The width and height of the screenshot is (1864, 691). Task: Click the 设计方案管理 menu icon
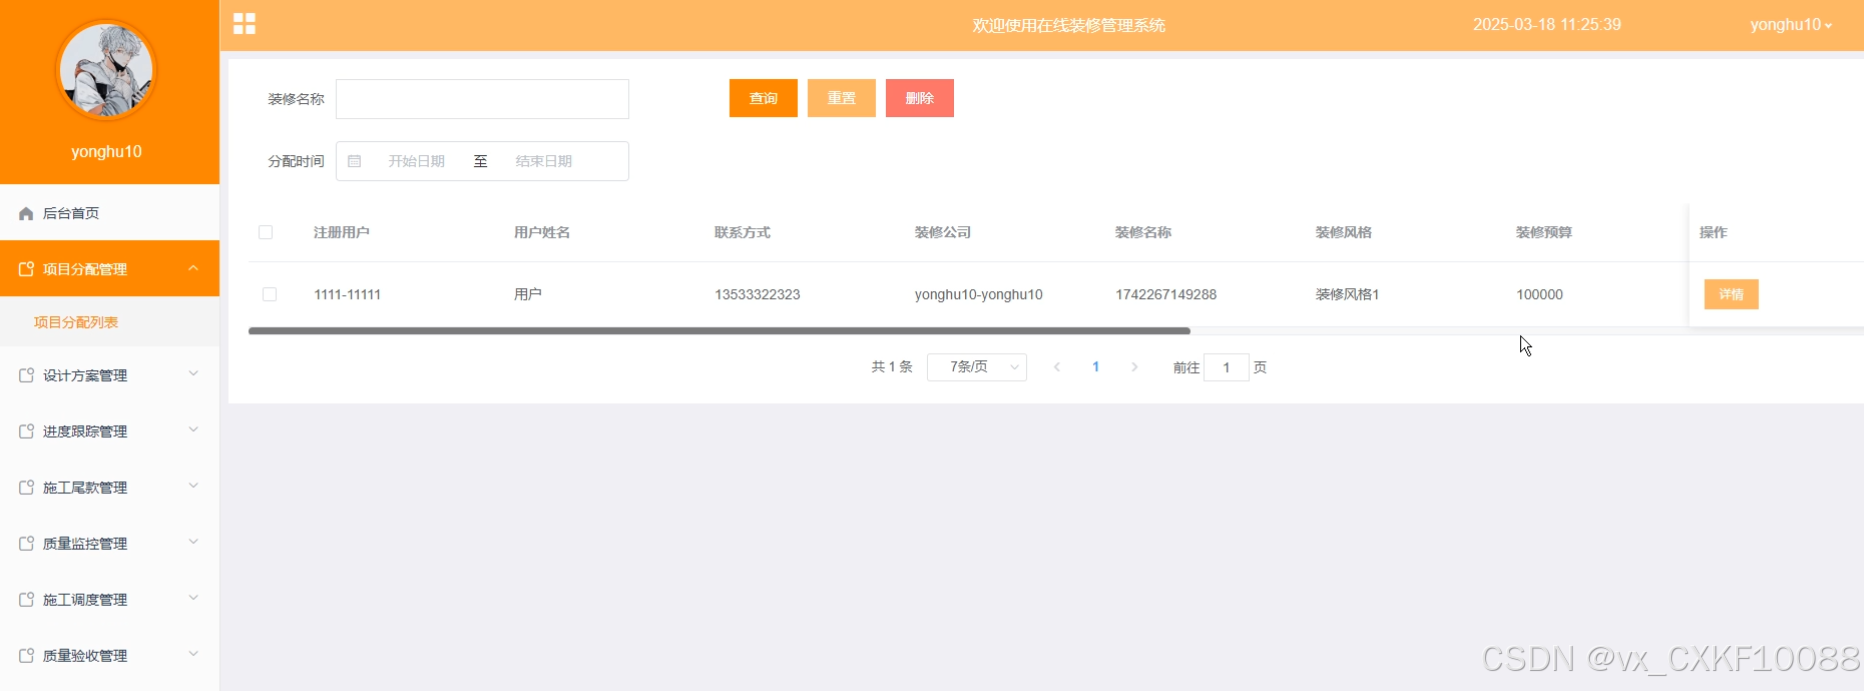pos(26,375)
